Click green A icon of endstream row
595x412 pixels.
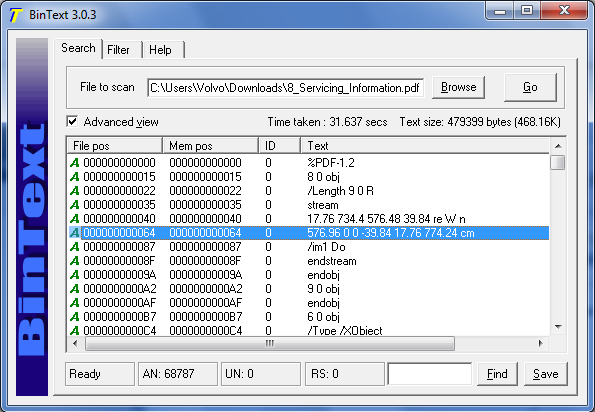(75, 261)
